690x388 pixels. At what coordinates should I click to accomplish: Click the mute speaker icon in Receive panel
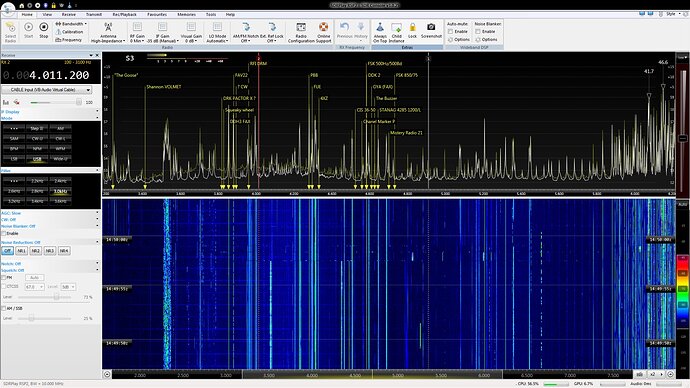click(17, 102)
